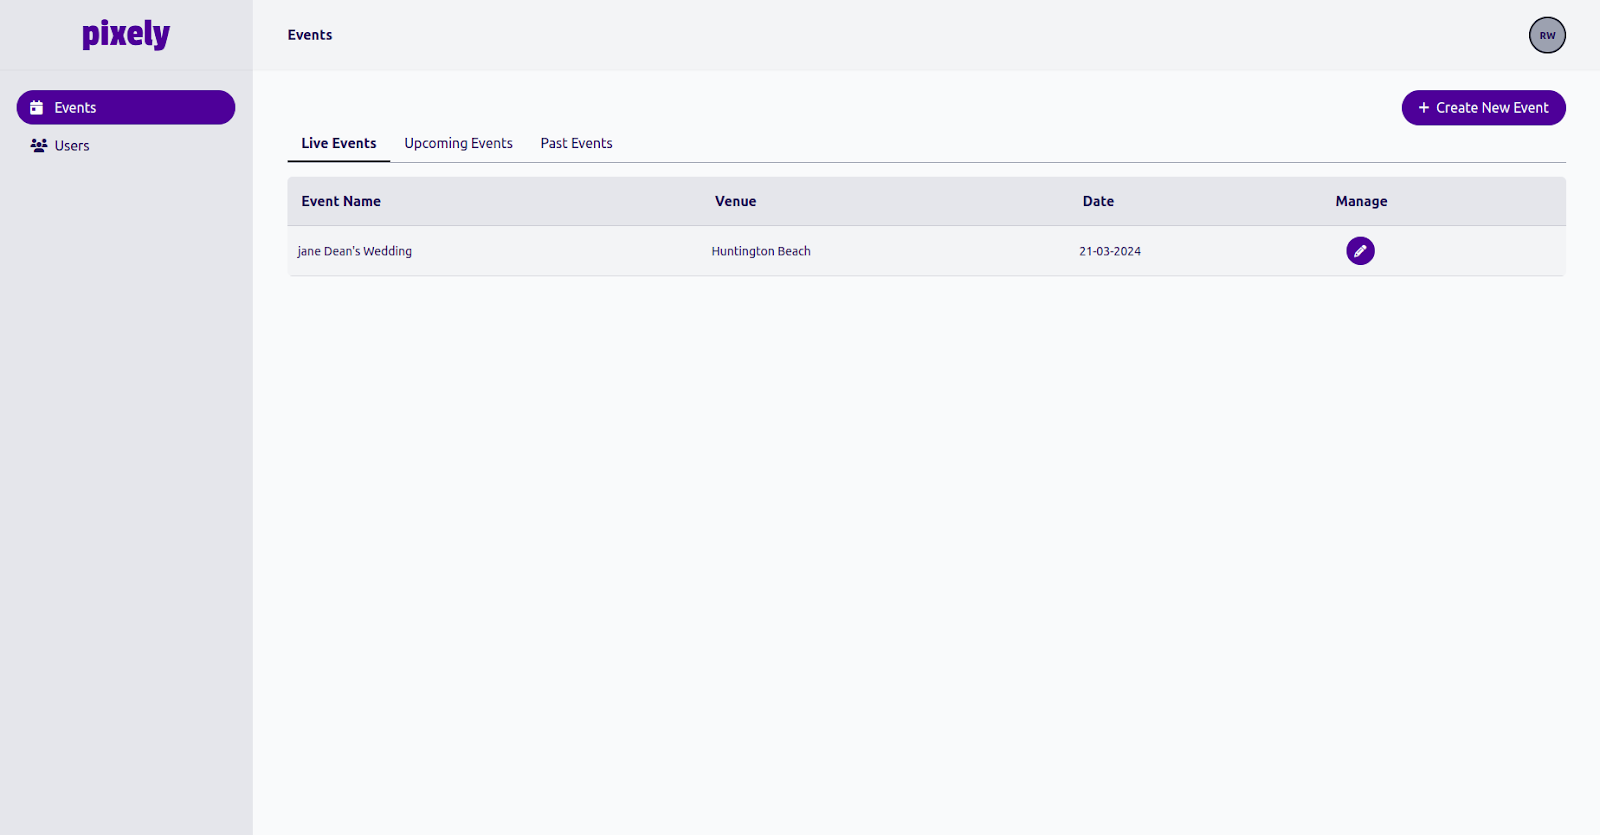Open the Users sidebar item
This screenshot has width=1600, height=835.
tap(126, 146)
